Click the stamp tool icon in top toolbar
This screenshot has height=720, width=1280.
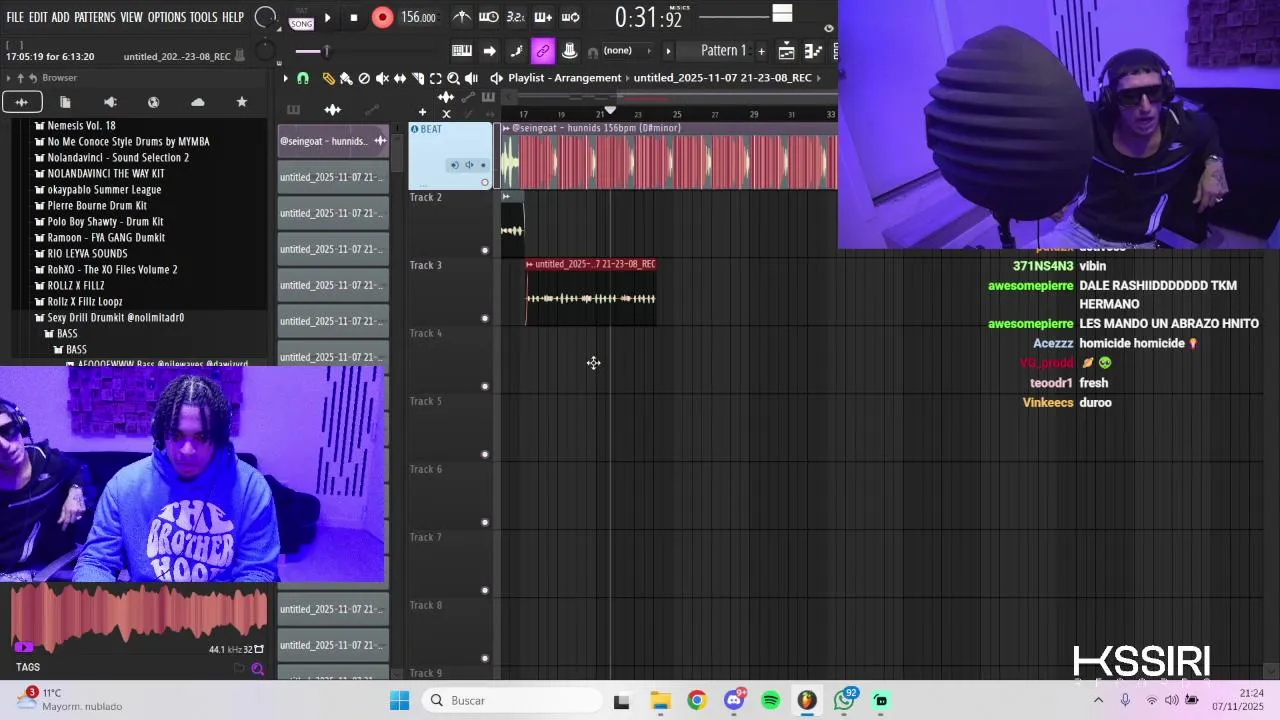pyautogui.click(x=569, y=51)
